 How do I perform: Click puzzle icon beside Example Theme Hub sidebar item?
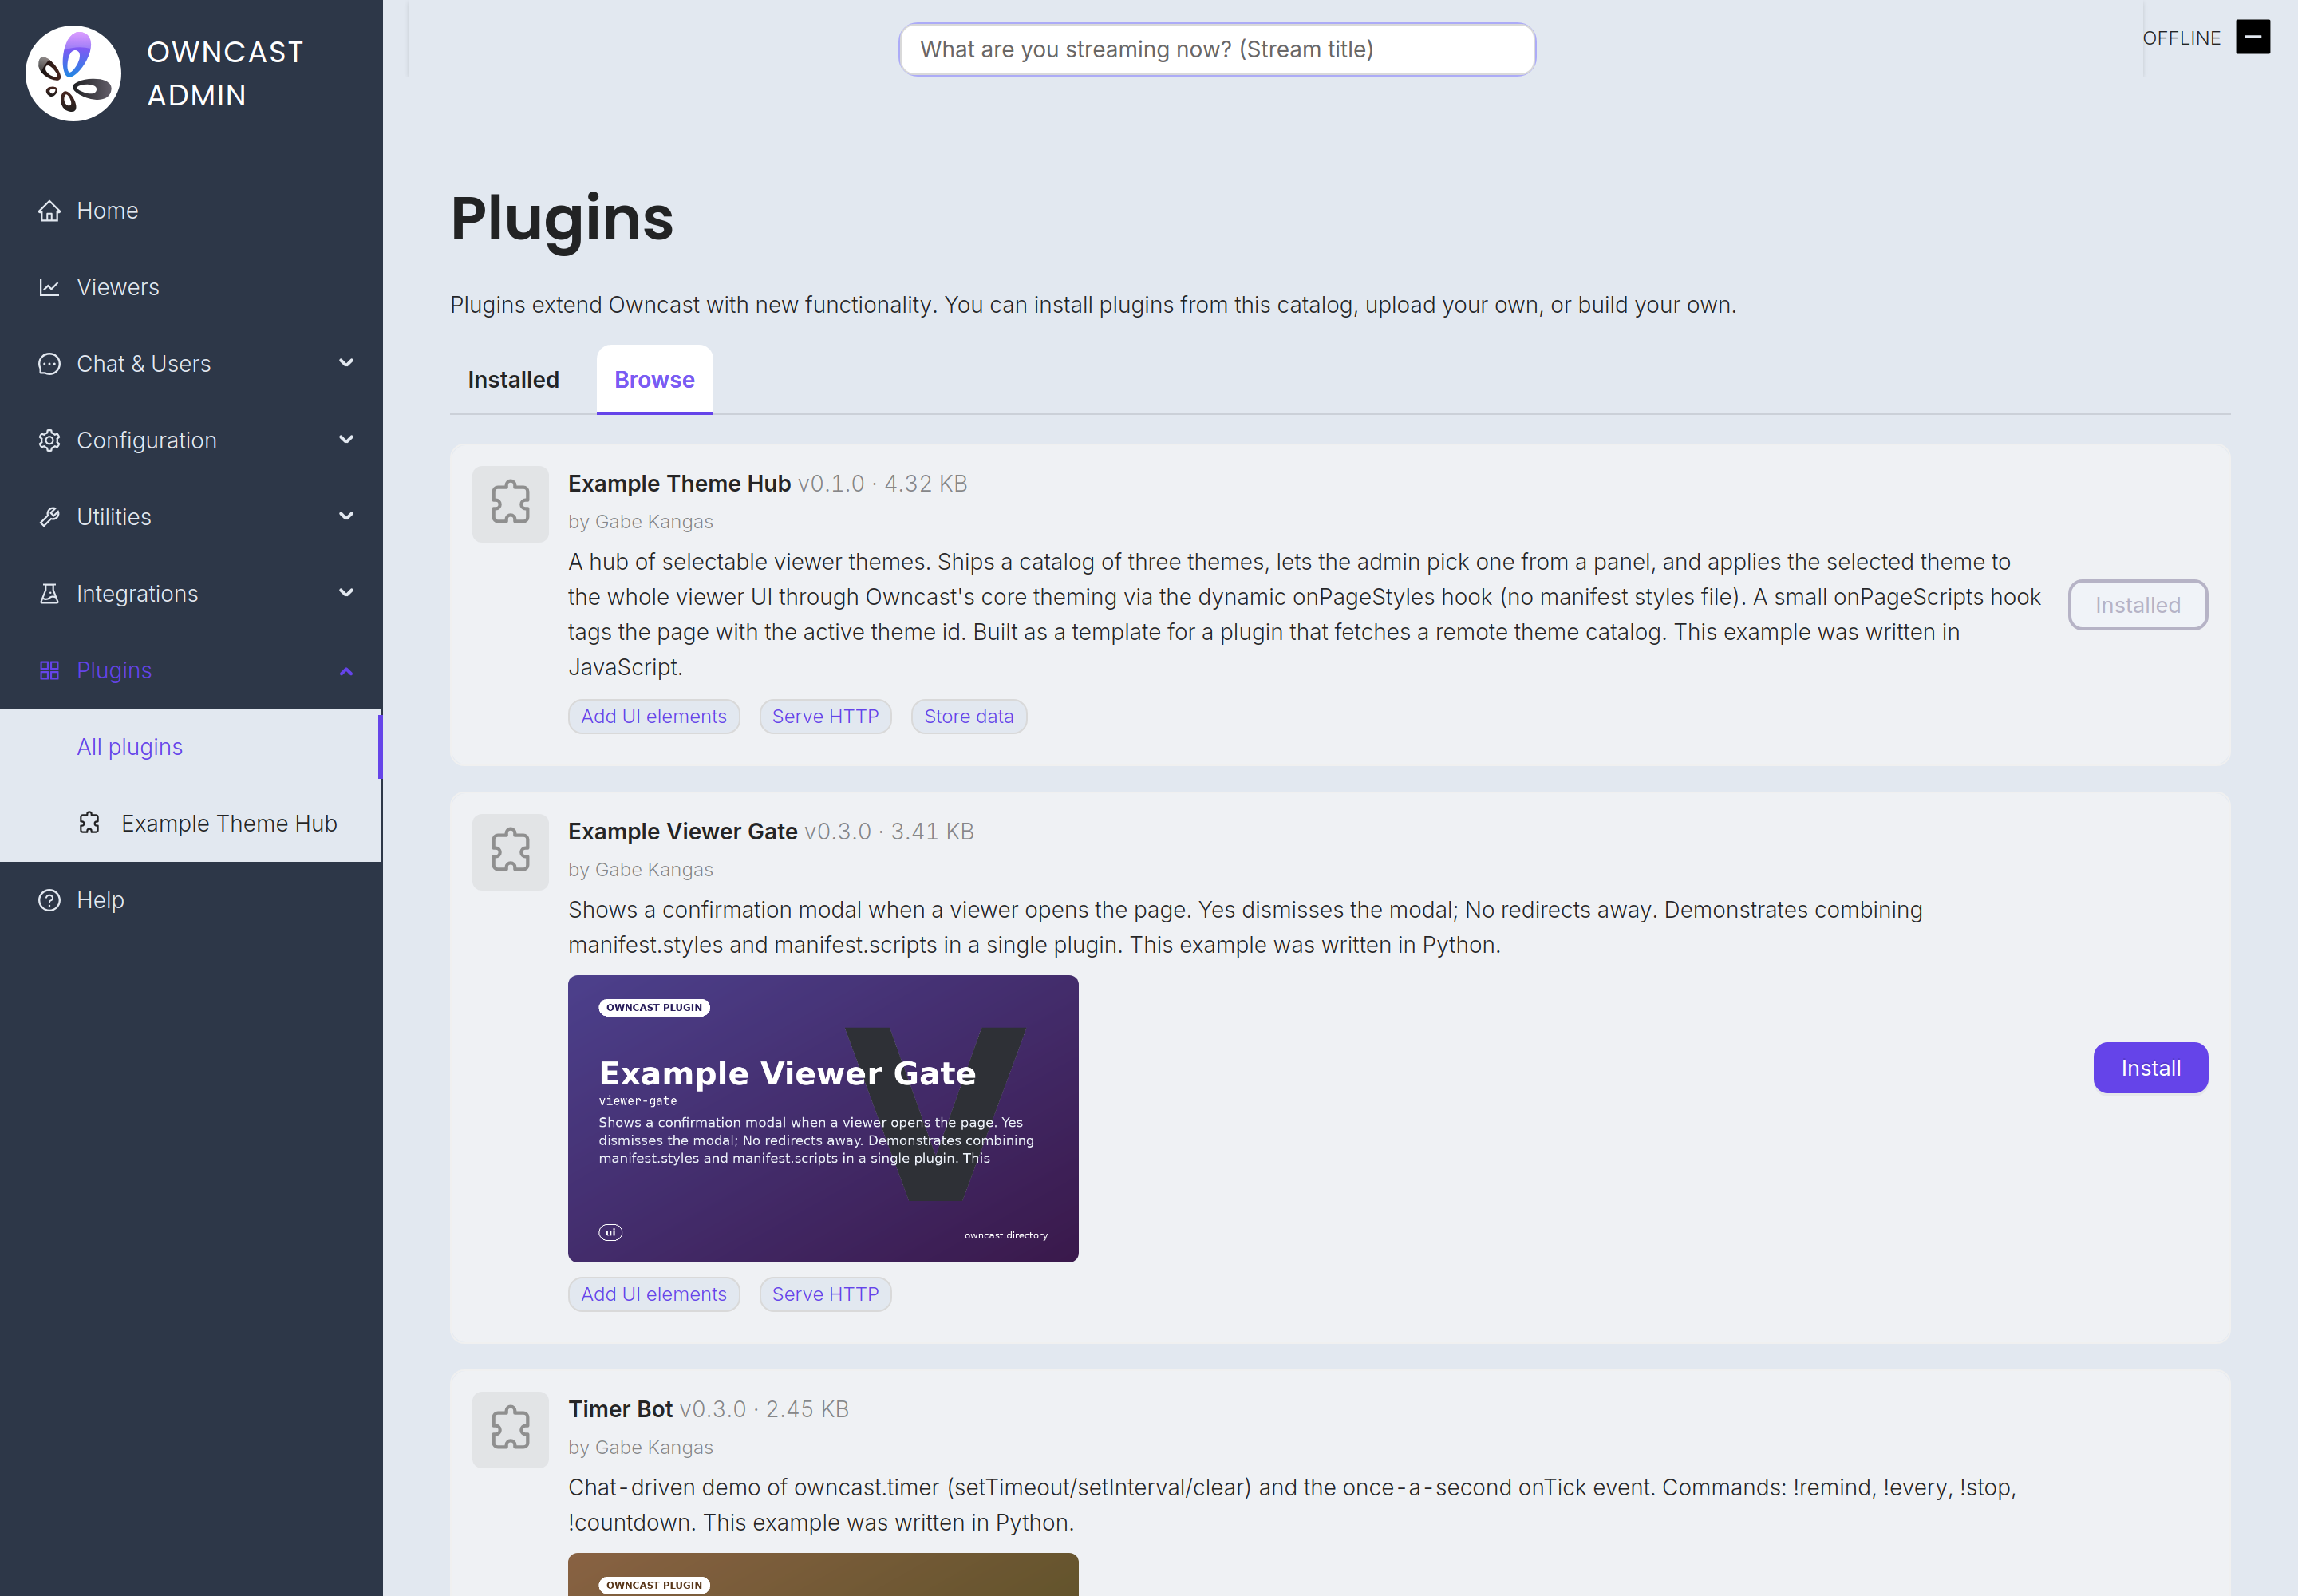click(89, 823)
